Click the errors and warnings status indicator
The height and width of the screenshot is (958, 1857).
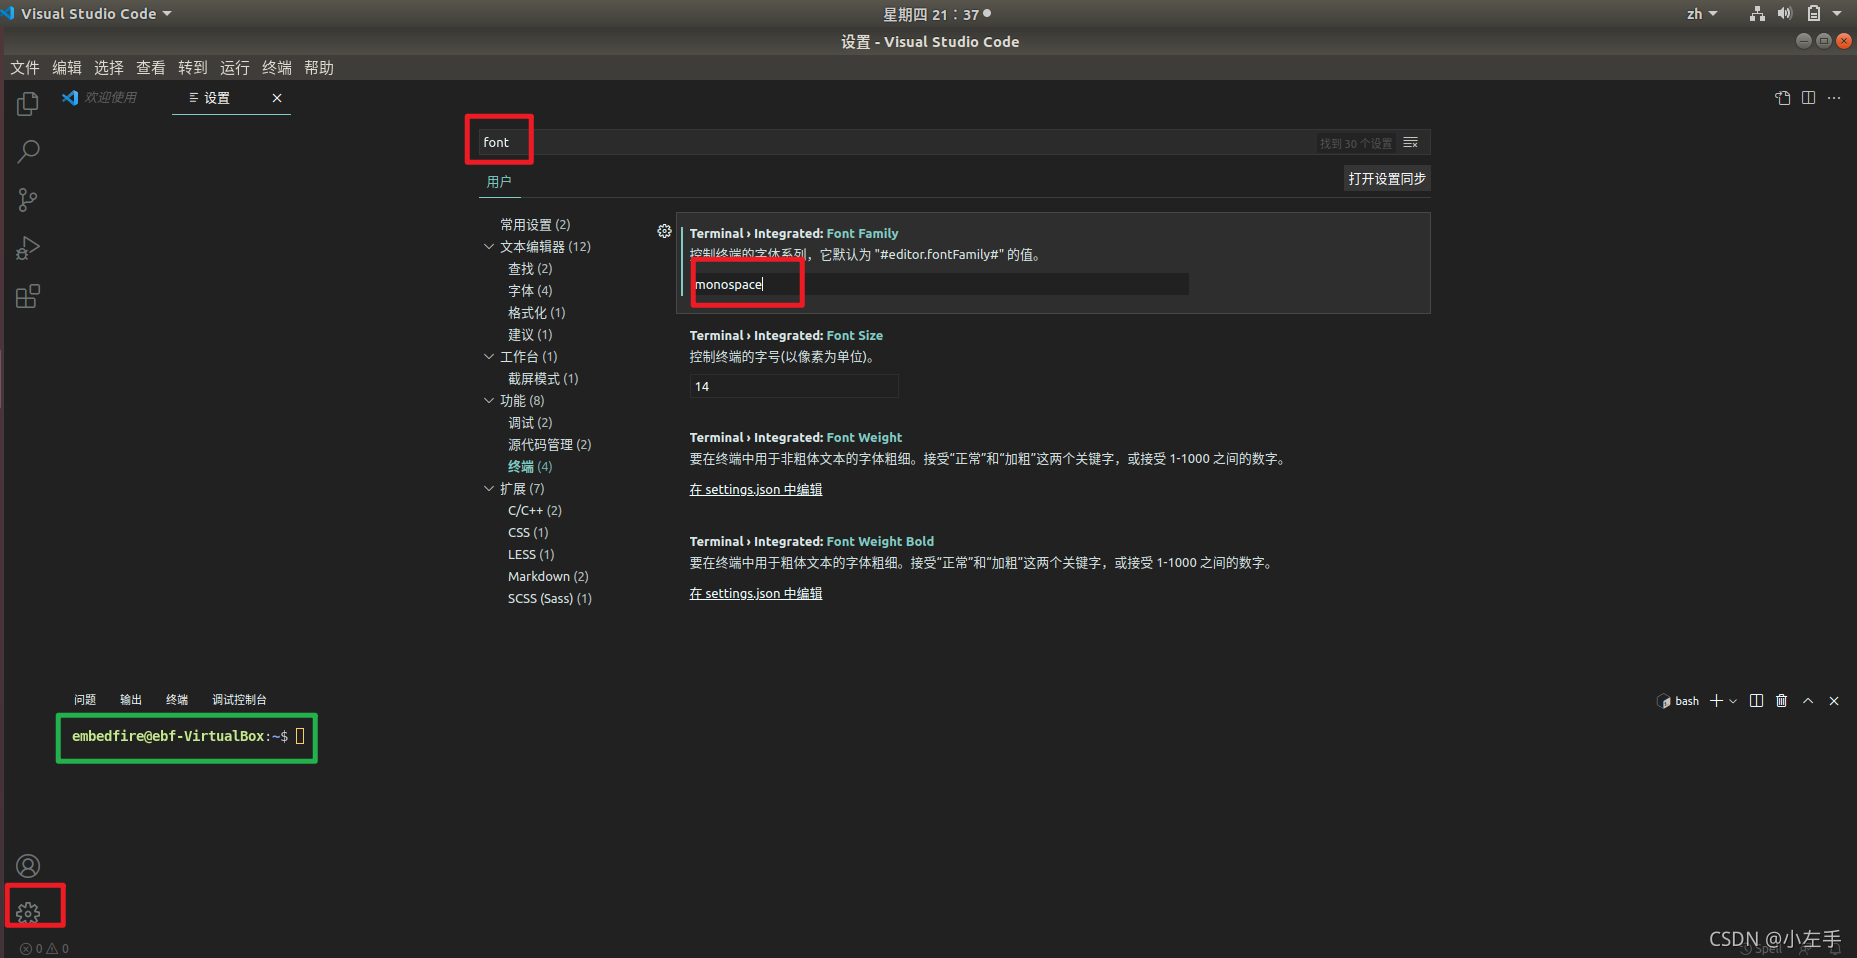click(x=45, y=949)
